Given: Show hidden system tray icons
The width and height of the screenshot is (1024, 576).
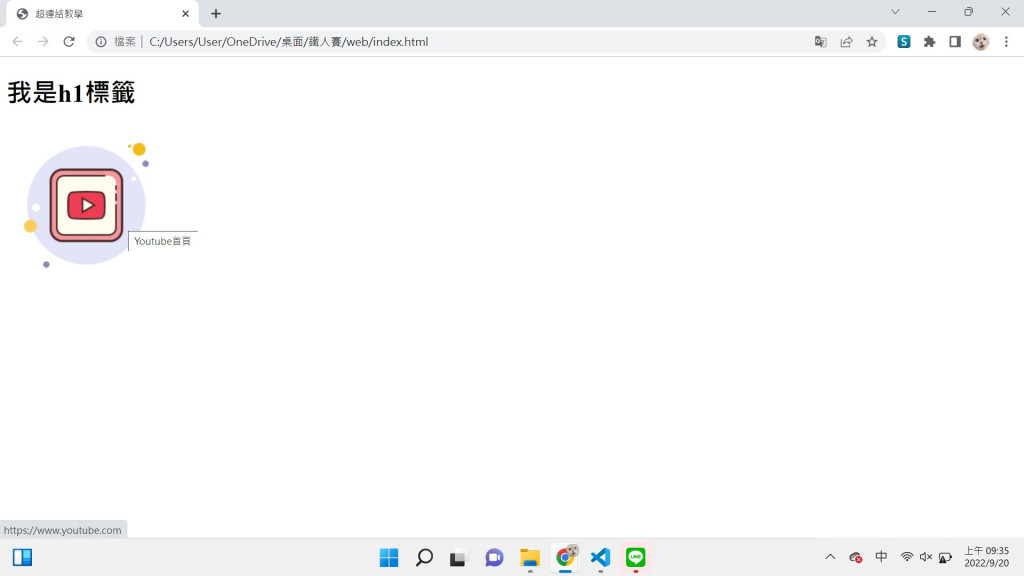Looking at the screenshot, I should click(830, 557).
